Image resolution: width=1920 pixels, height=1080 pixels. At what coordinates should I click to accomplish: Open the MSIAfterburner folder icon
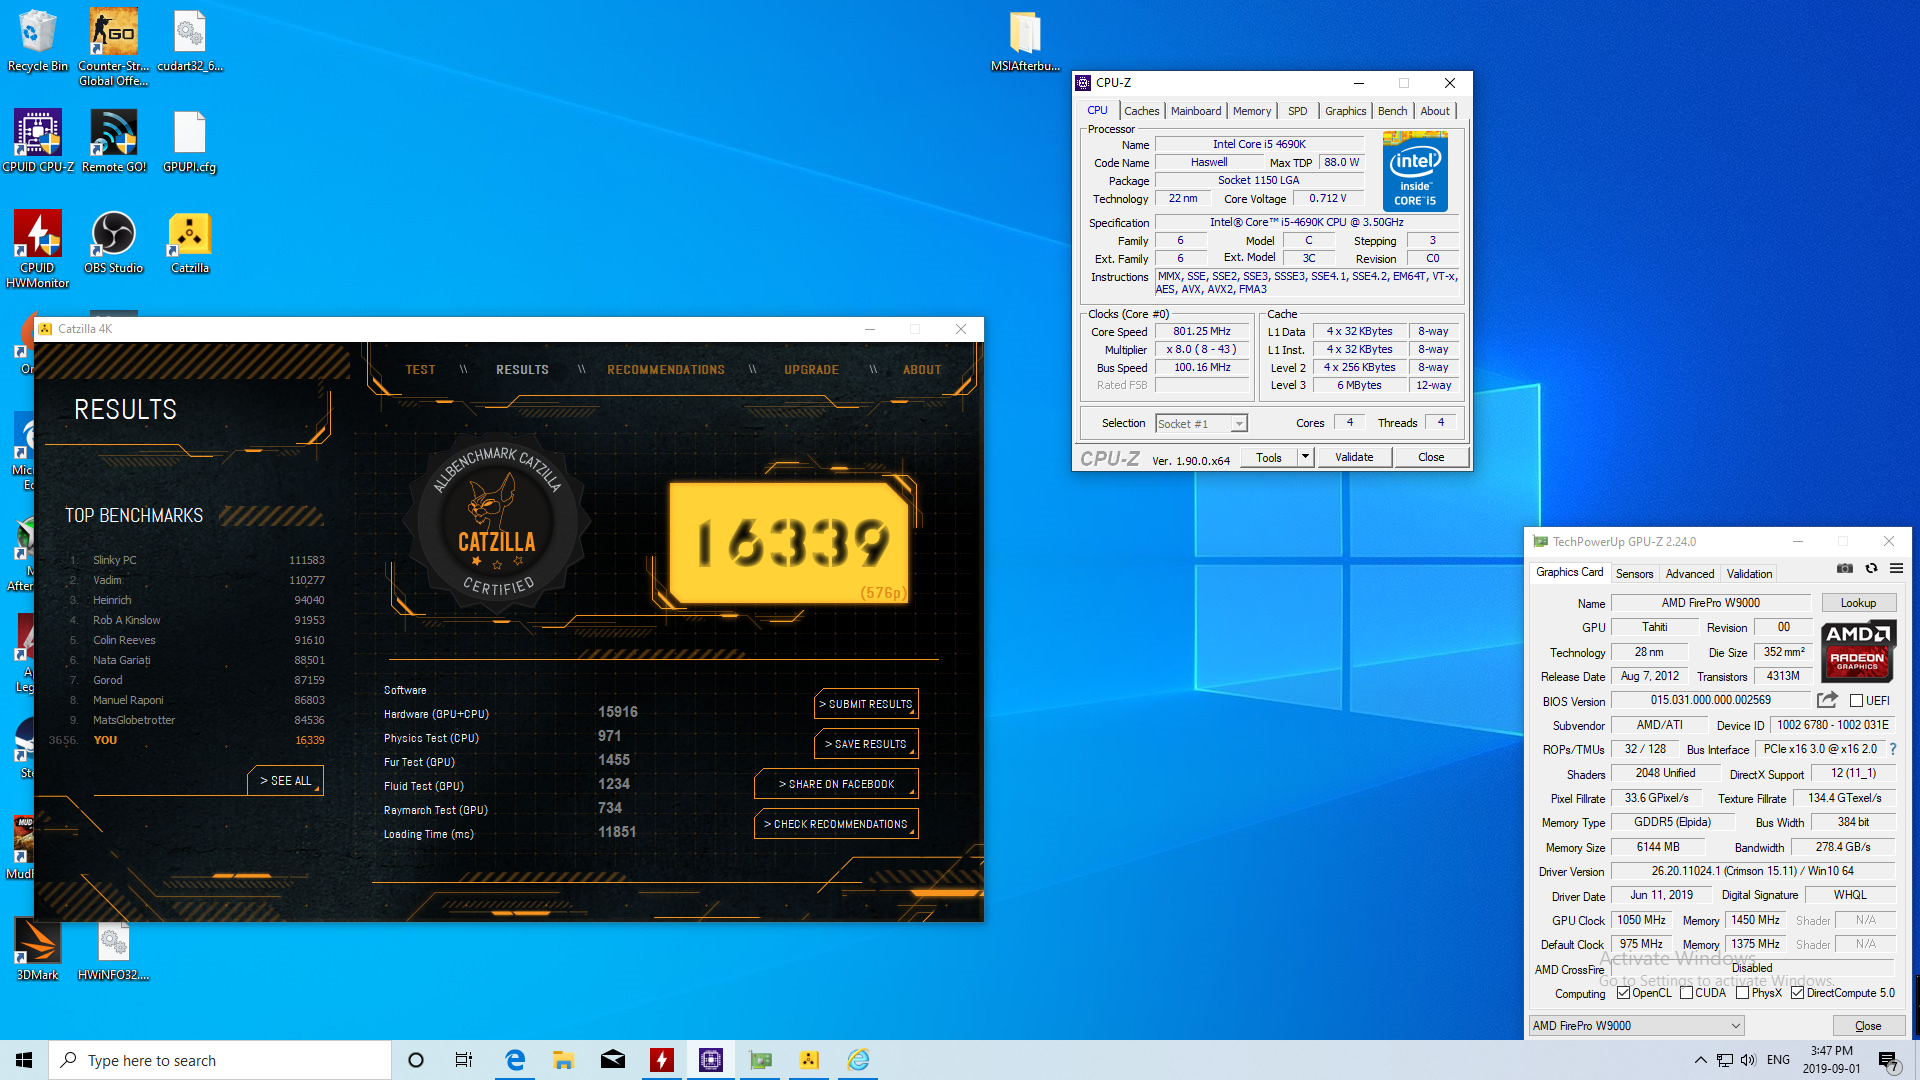(x=1025, y=40)
